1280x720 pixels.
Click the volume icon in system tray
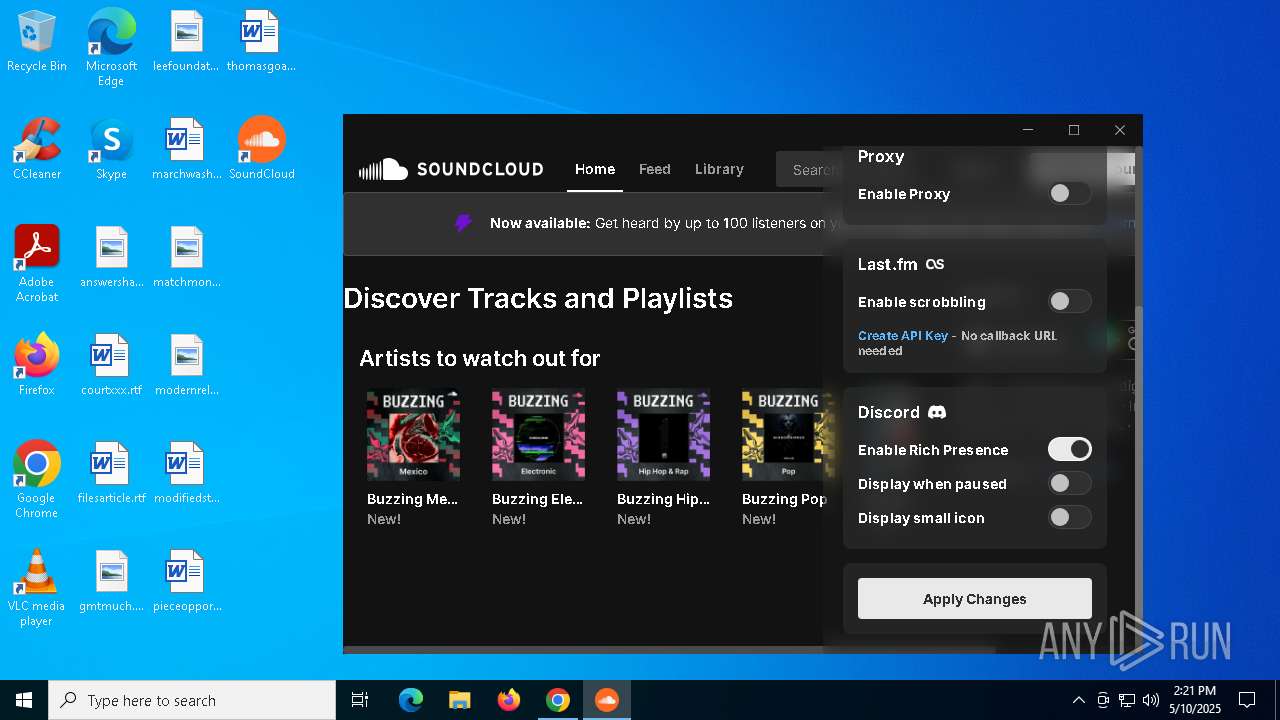point(1151,700)
